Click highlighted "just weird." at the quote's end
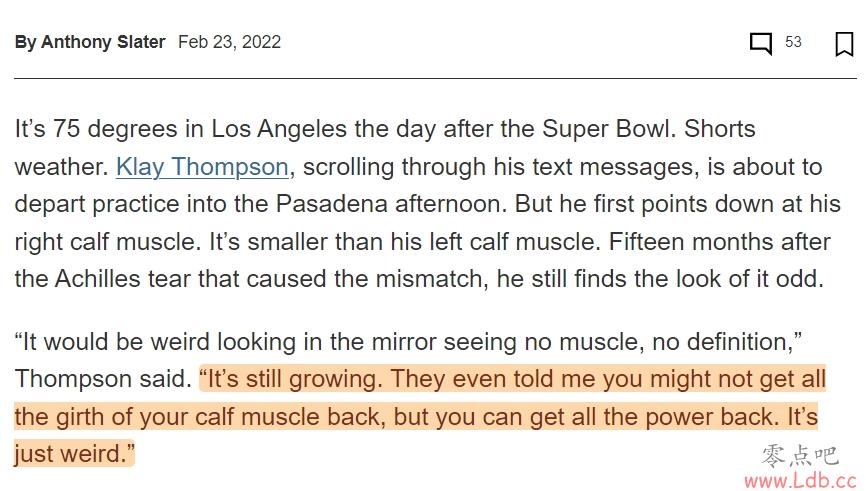The image size is (866, 491). [75, 454]
